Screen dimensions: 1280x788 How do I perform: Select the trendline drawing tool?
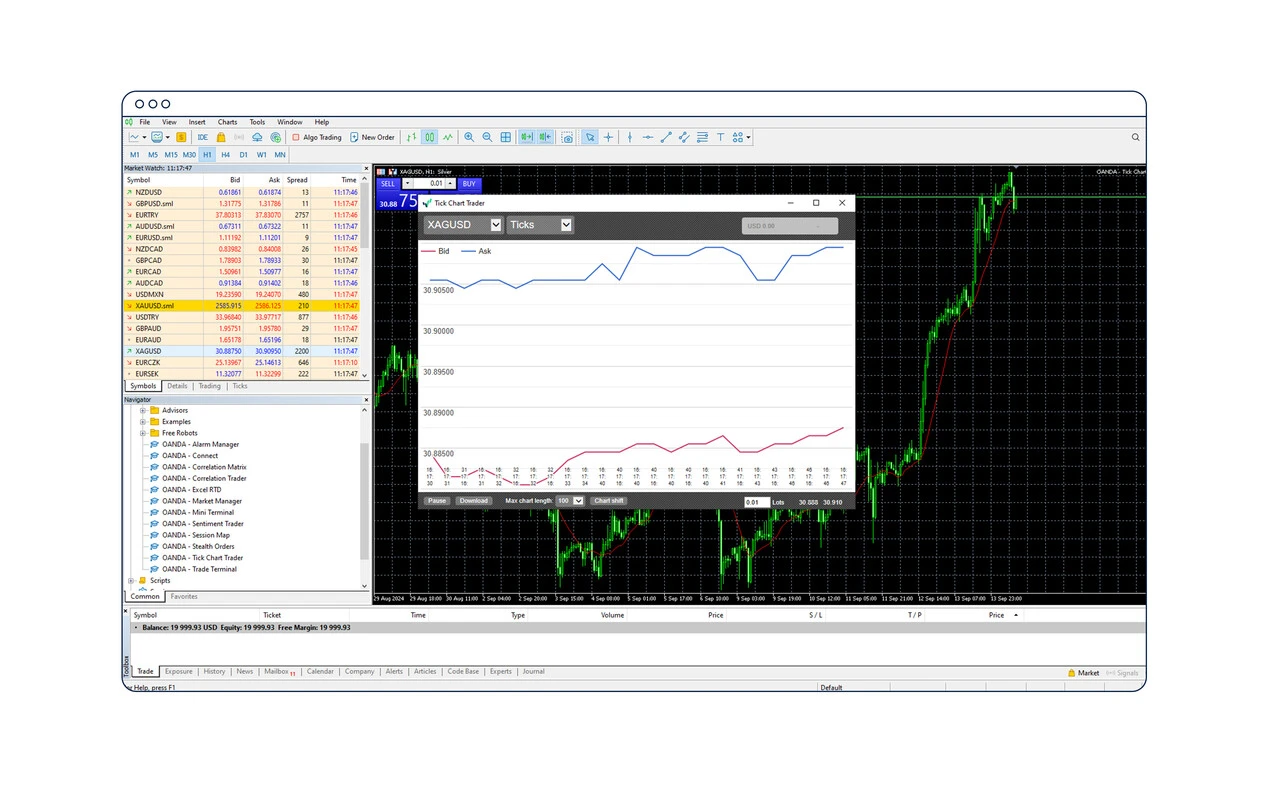(x=666, y=137)
